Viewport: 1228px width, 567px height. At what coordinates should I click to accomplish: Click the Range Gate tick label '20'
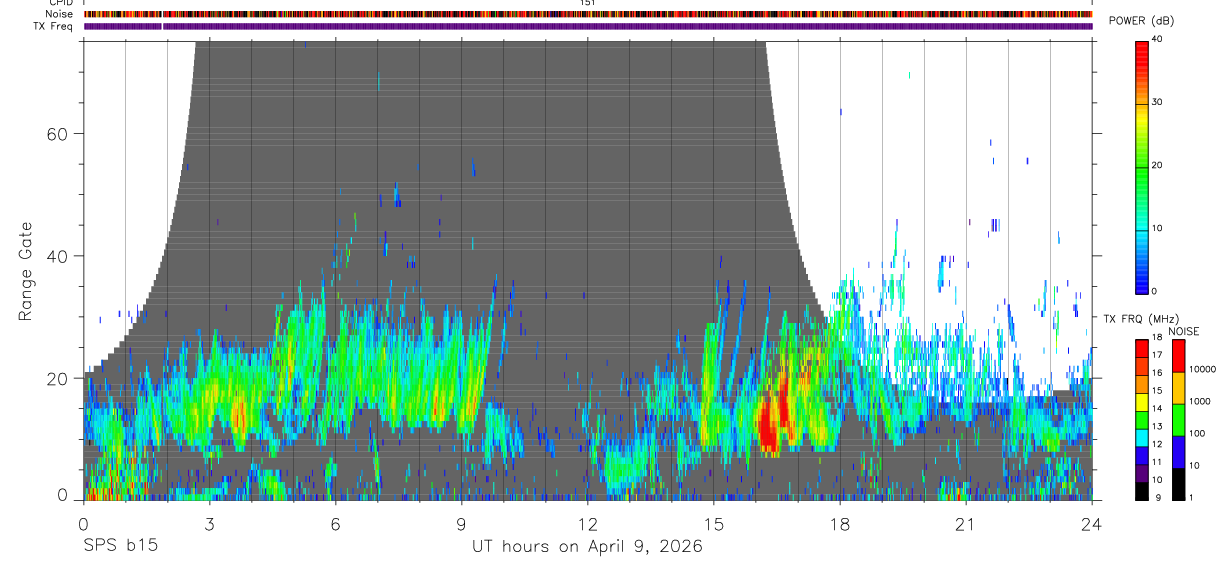coord(57,378)
